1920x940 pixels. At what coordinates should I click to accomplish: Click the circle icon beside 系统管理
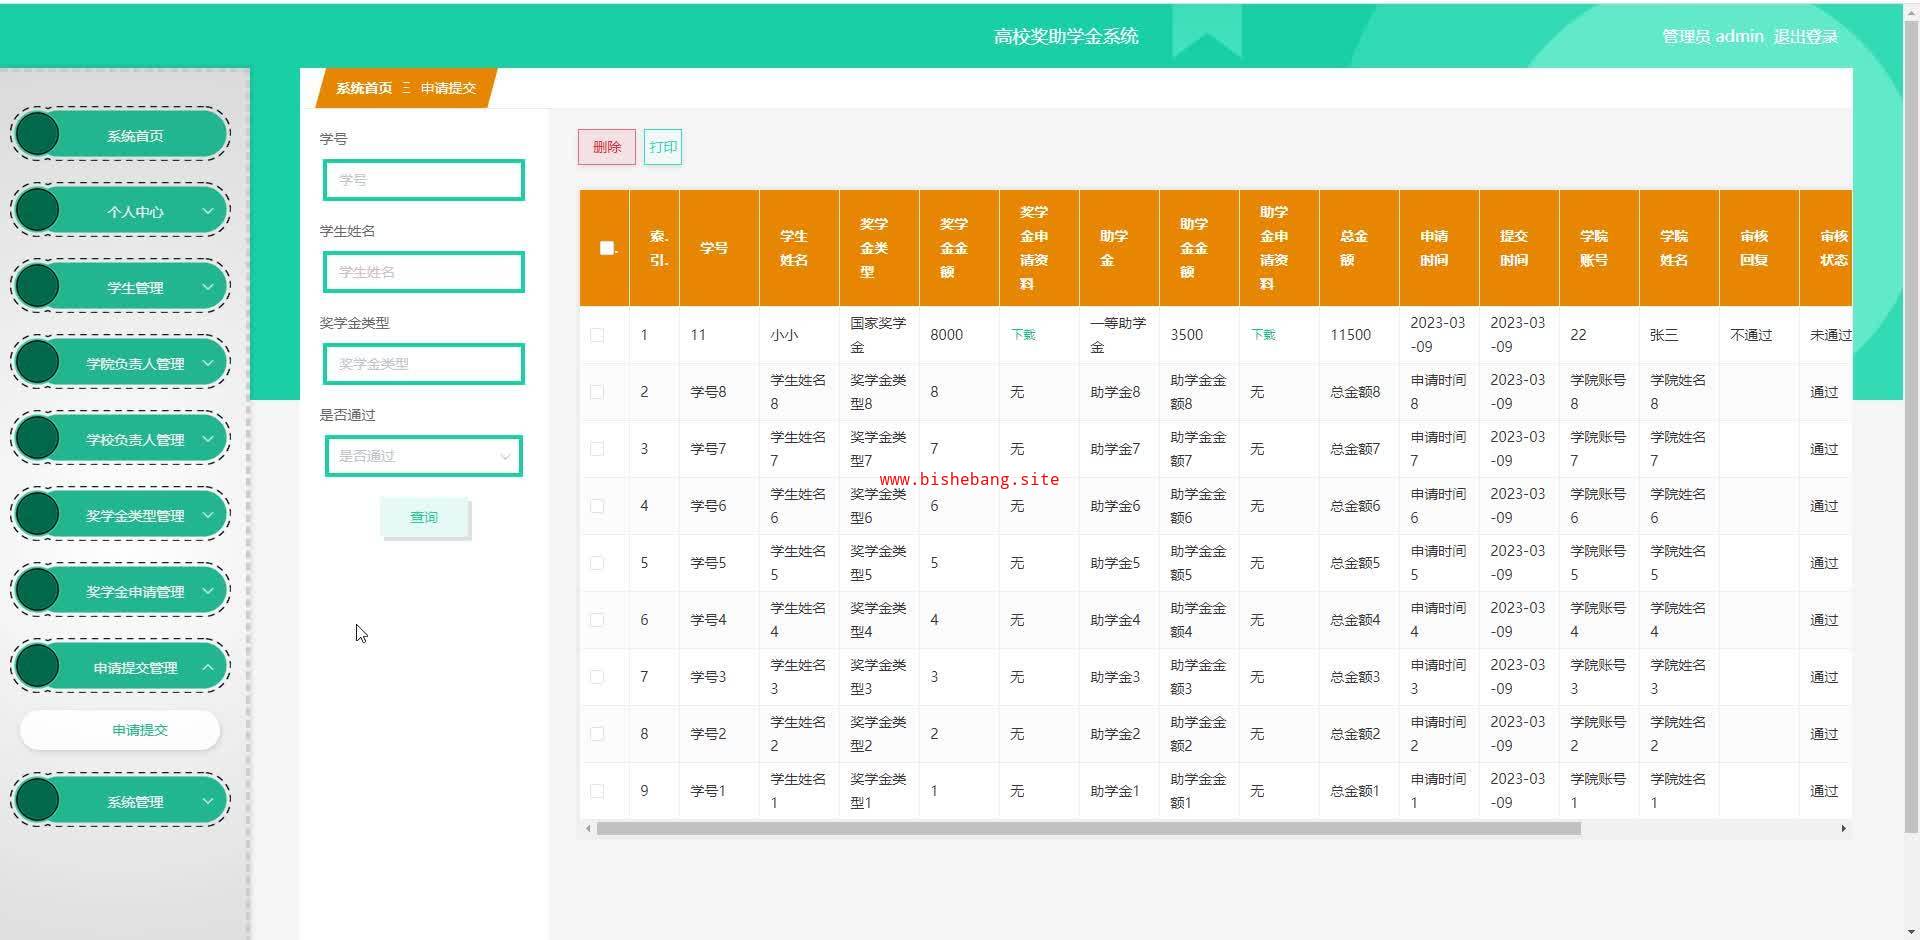coord(38,801)
